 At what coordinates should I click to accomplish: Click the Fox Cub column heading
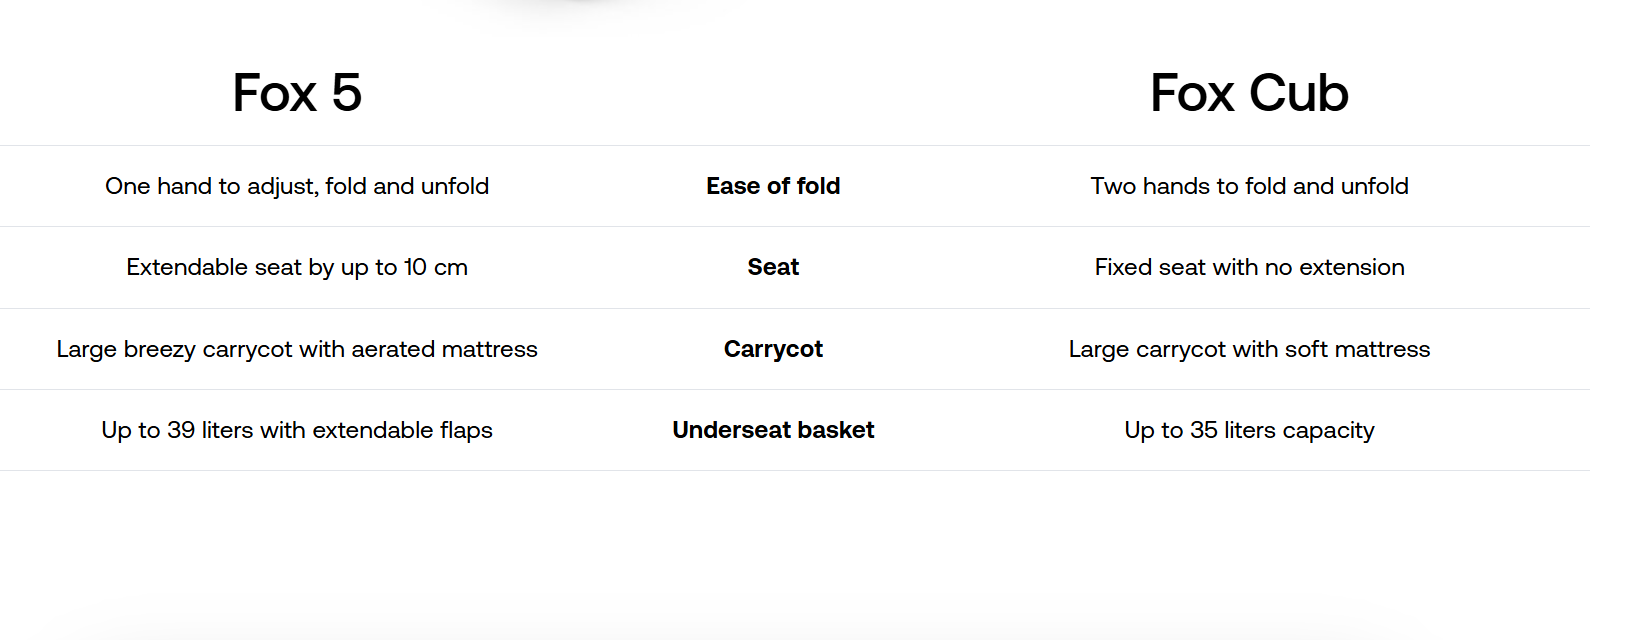1249,93
